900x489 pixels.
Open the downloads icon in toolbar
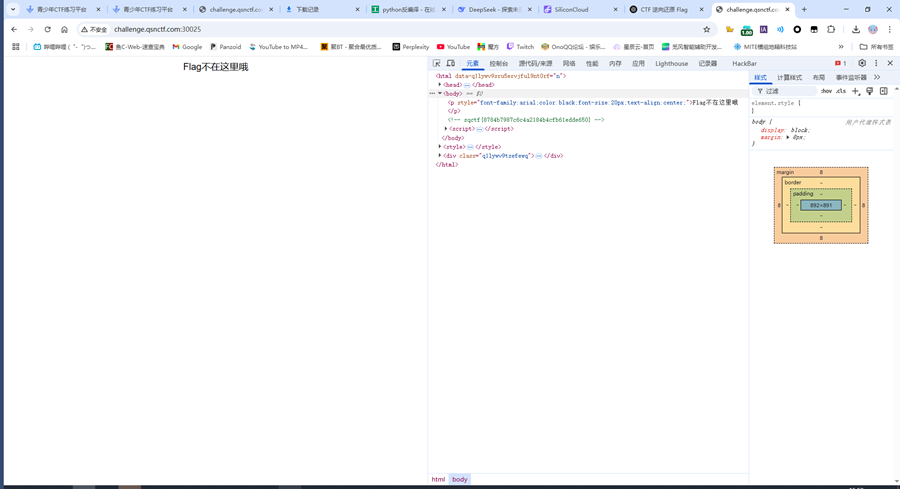tap(856, 29)
